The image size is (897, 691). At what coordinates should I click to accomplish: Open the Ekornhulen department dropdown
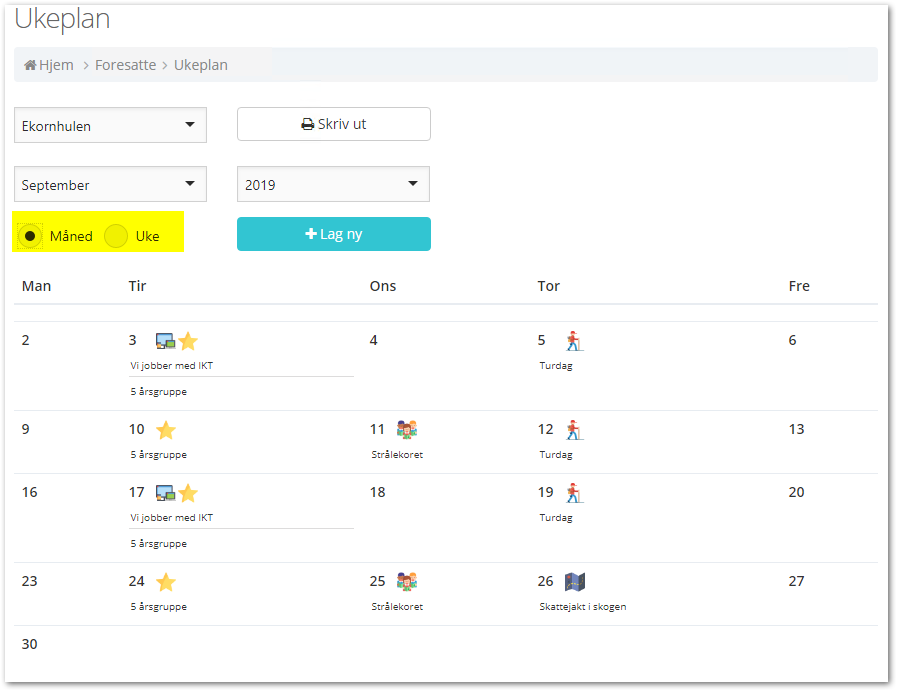point(110,126)
